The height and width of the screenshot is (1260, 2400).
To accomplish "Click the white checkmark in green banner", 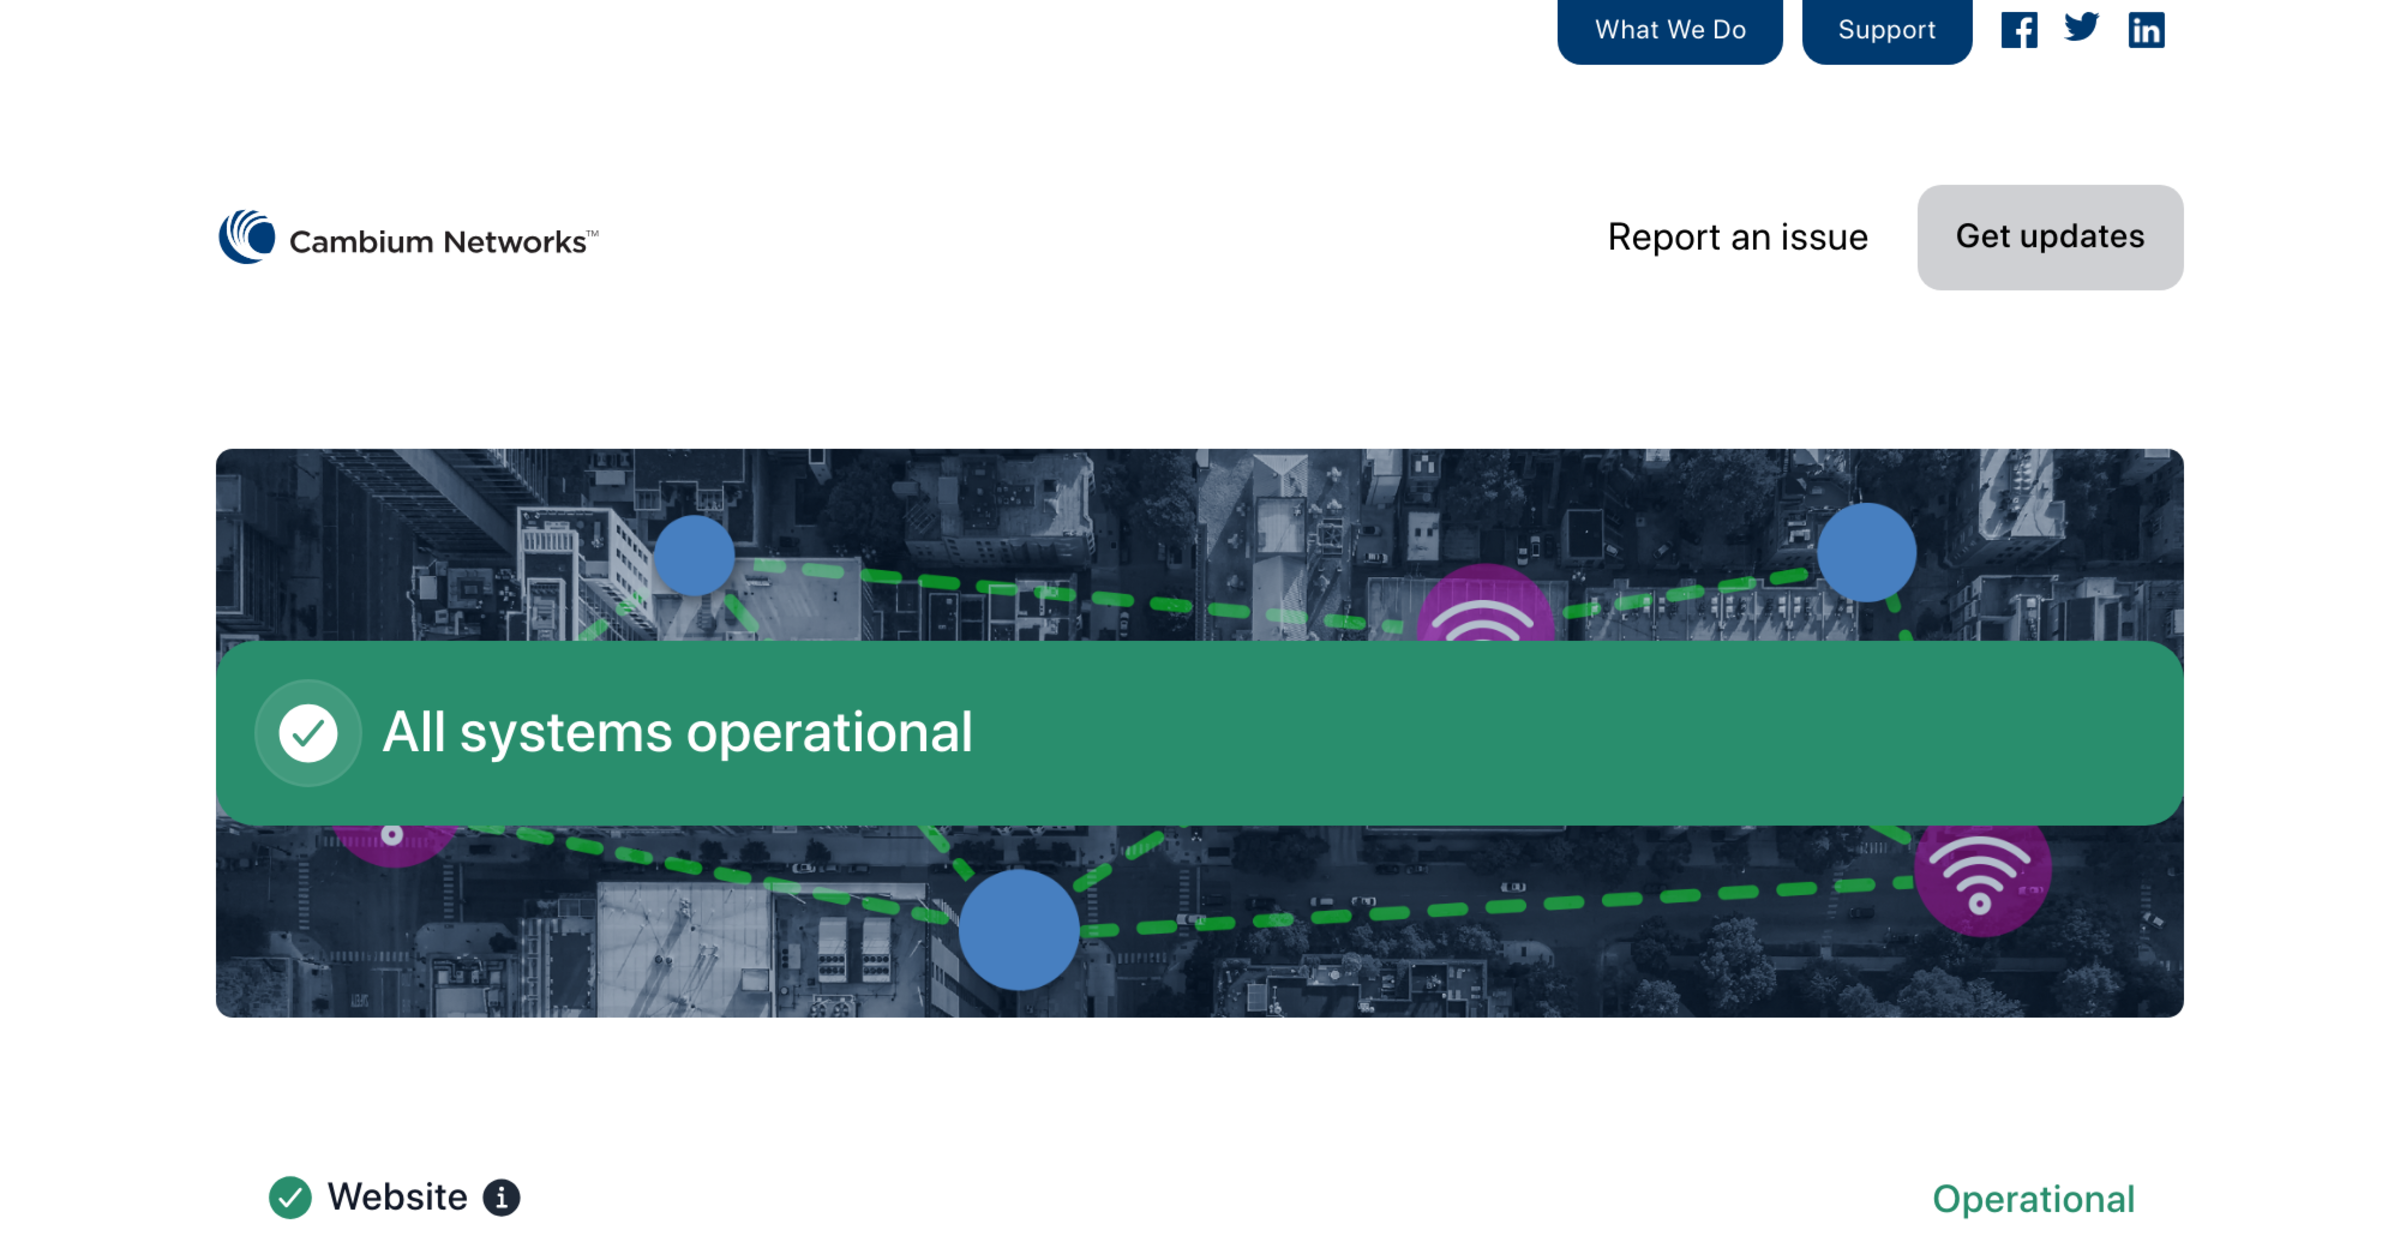I will point(308,733).
